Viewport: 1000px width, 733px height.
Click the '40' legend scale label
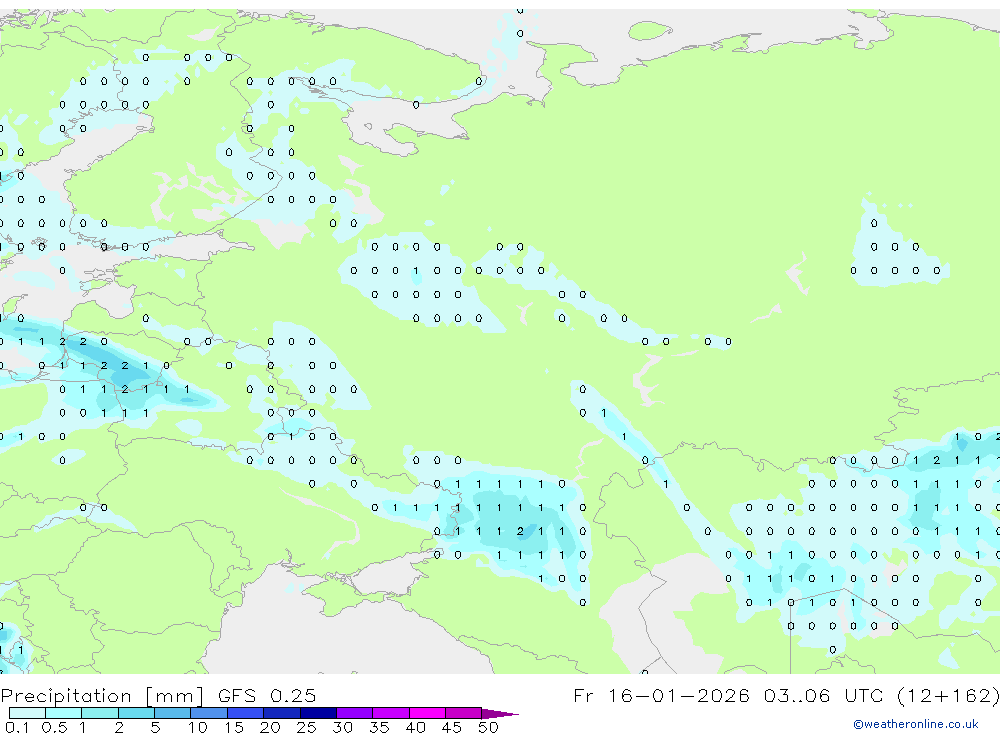point(416,727)
